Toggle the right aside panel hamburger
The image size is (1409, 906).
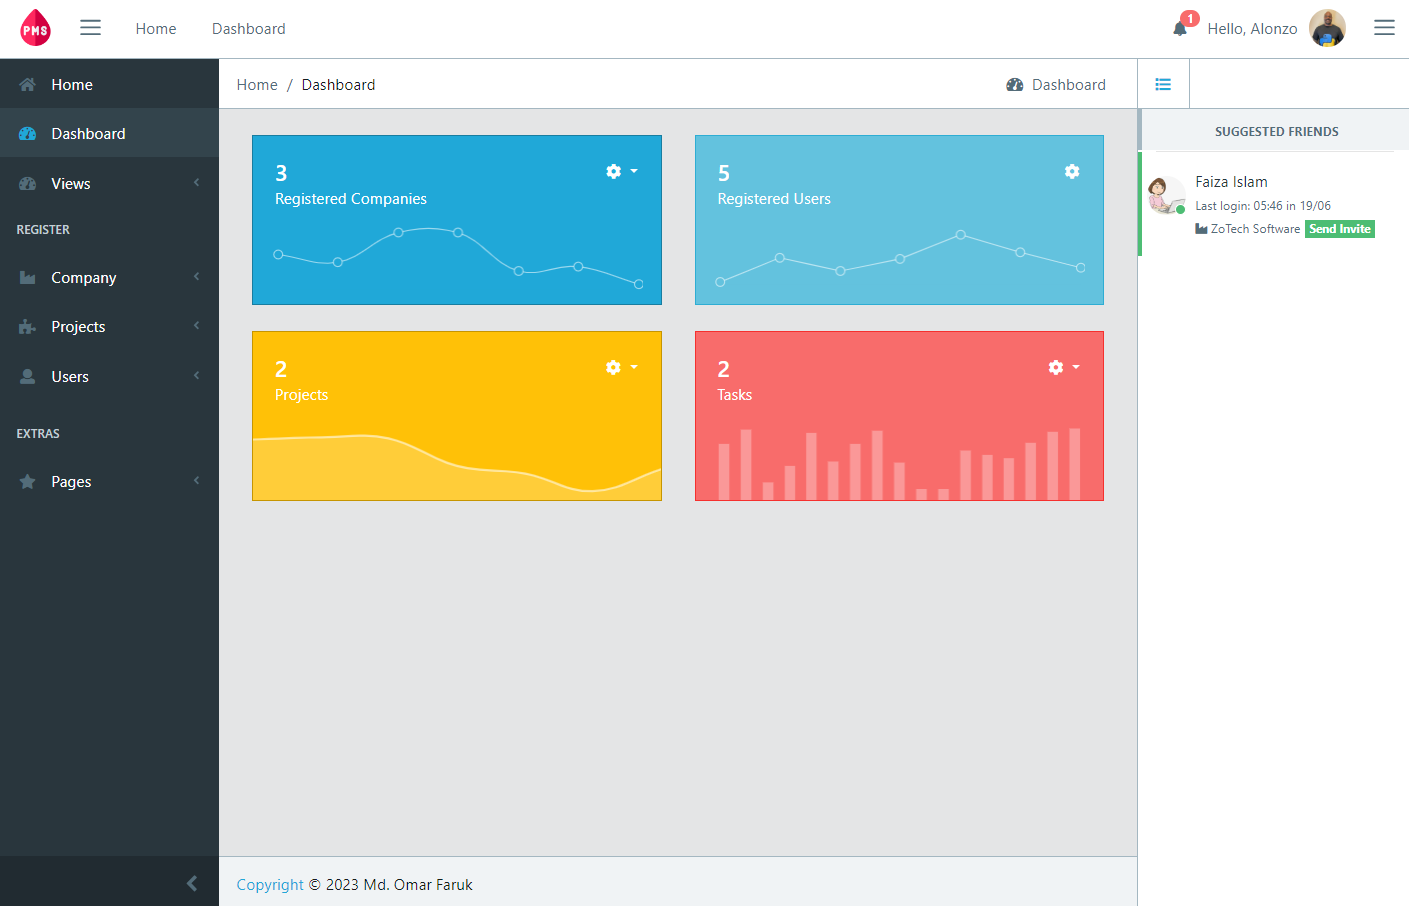(1384, 28)
